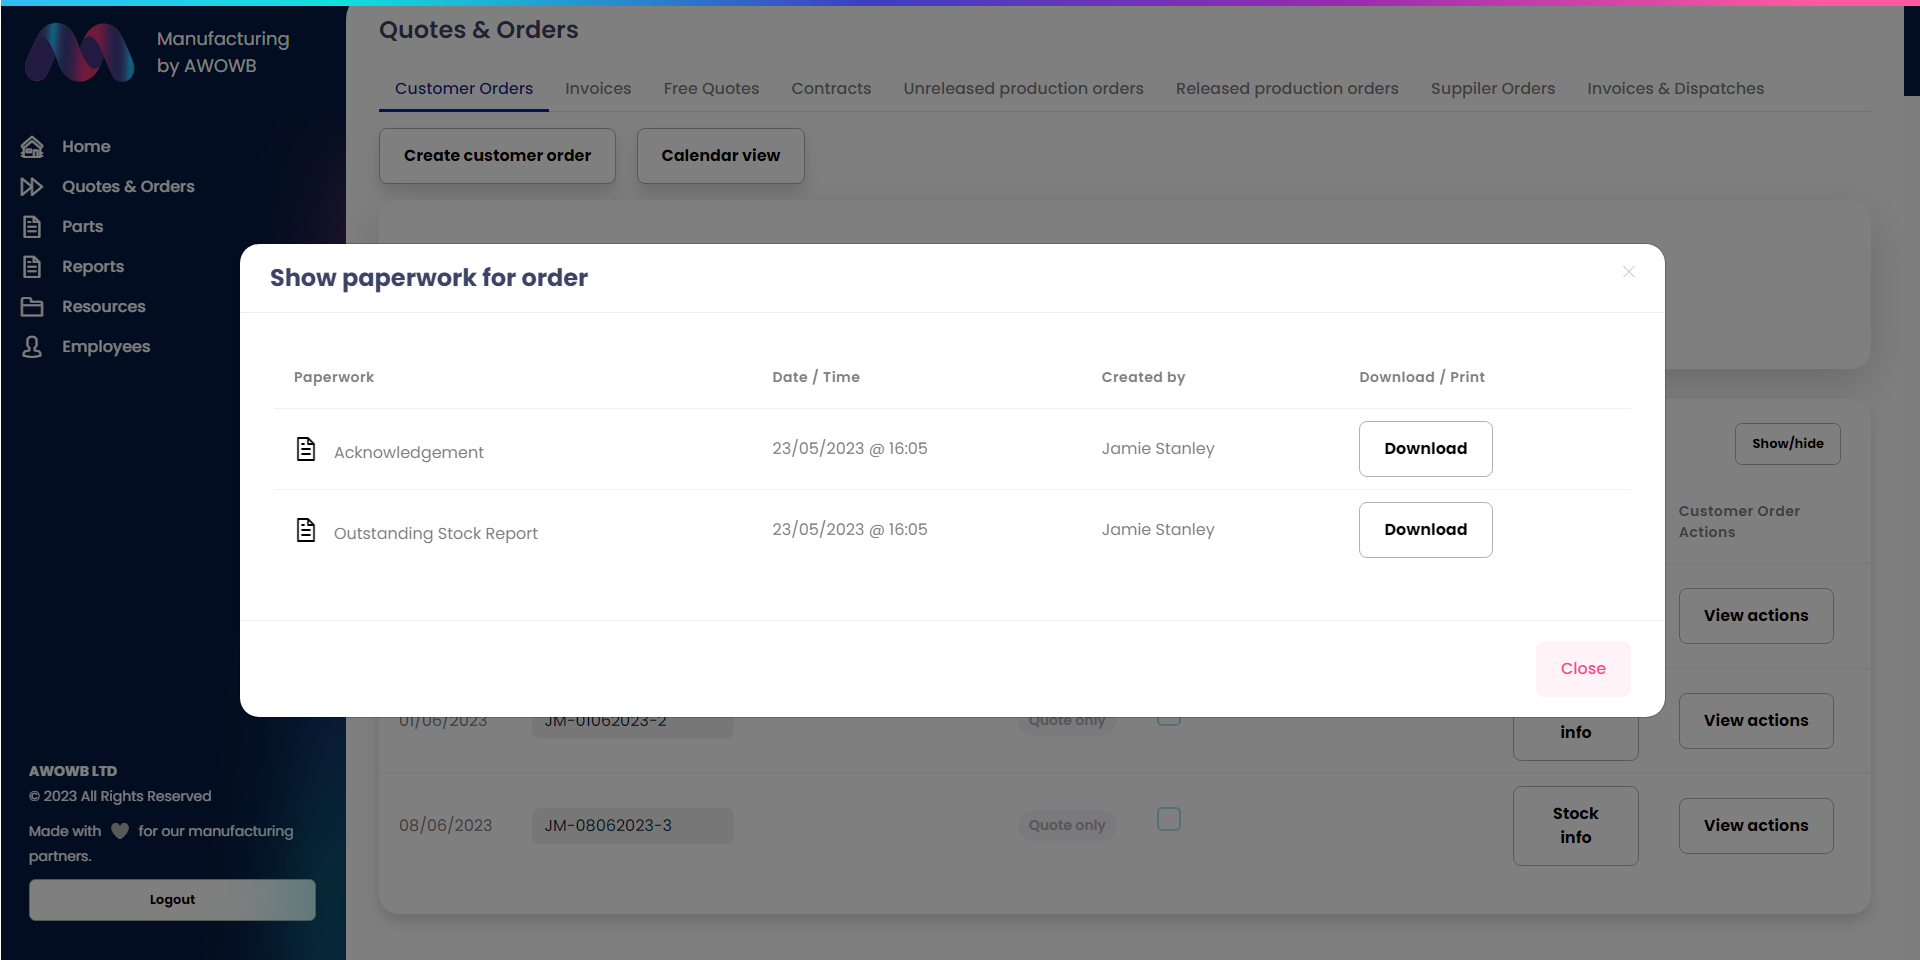Click the Paperwork column header
Image resolution: width=1920 pixels, height=960 pixels.
click(x=334, y=377)
